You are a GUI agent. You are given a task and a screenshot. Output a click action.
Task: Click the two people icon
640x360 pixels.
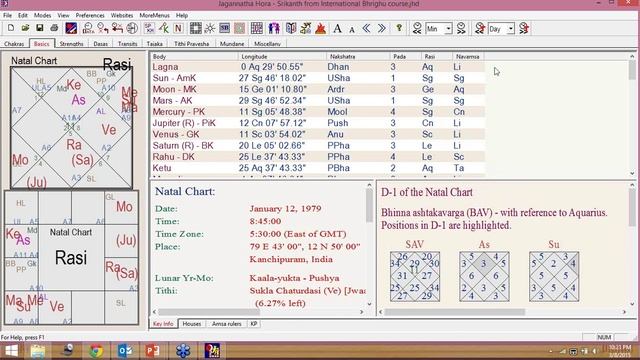click(274, 28)
